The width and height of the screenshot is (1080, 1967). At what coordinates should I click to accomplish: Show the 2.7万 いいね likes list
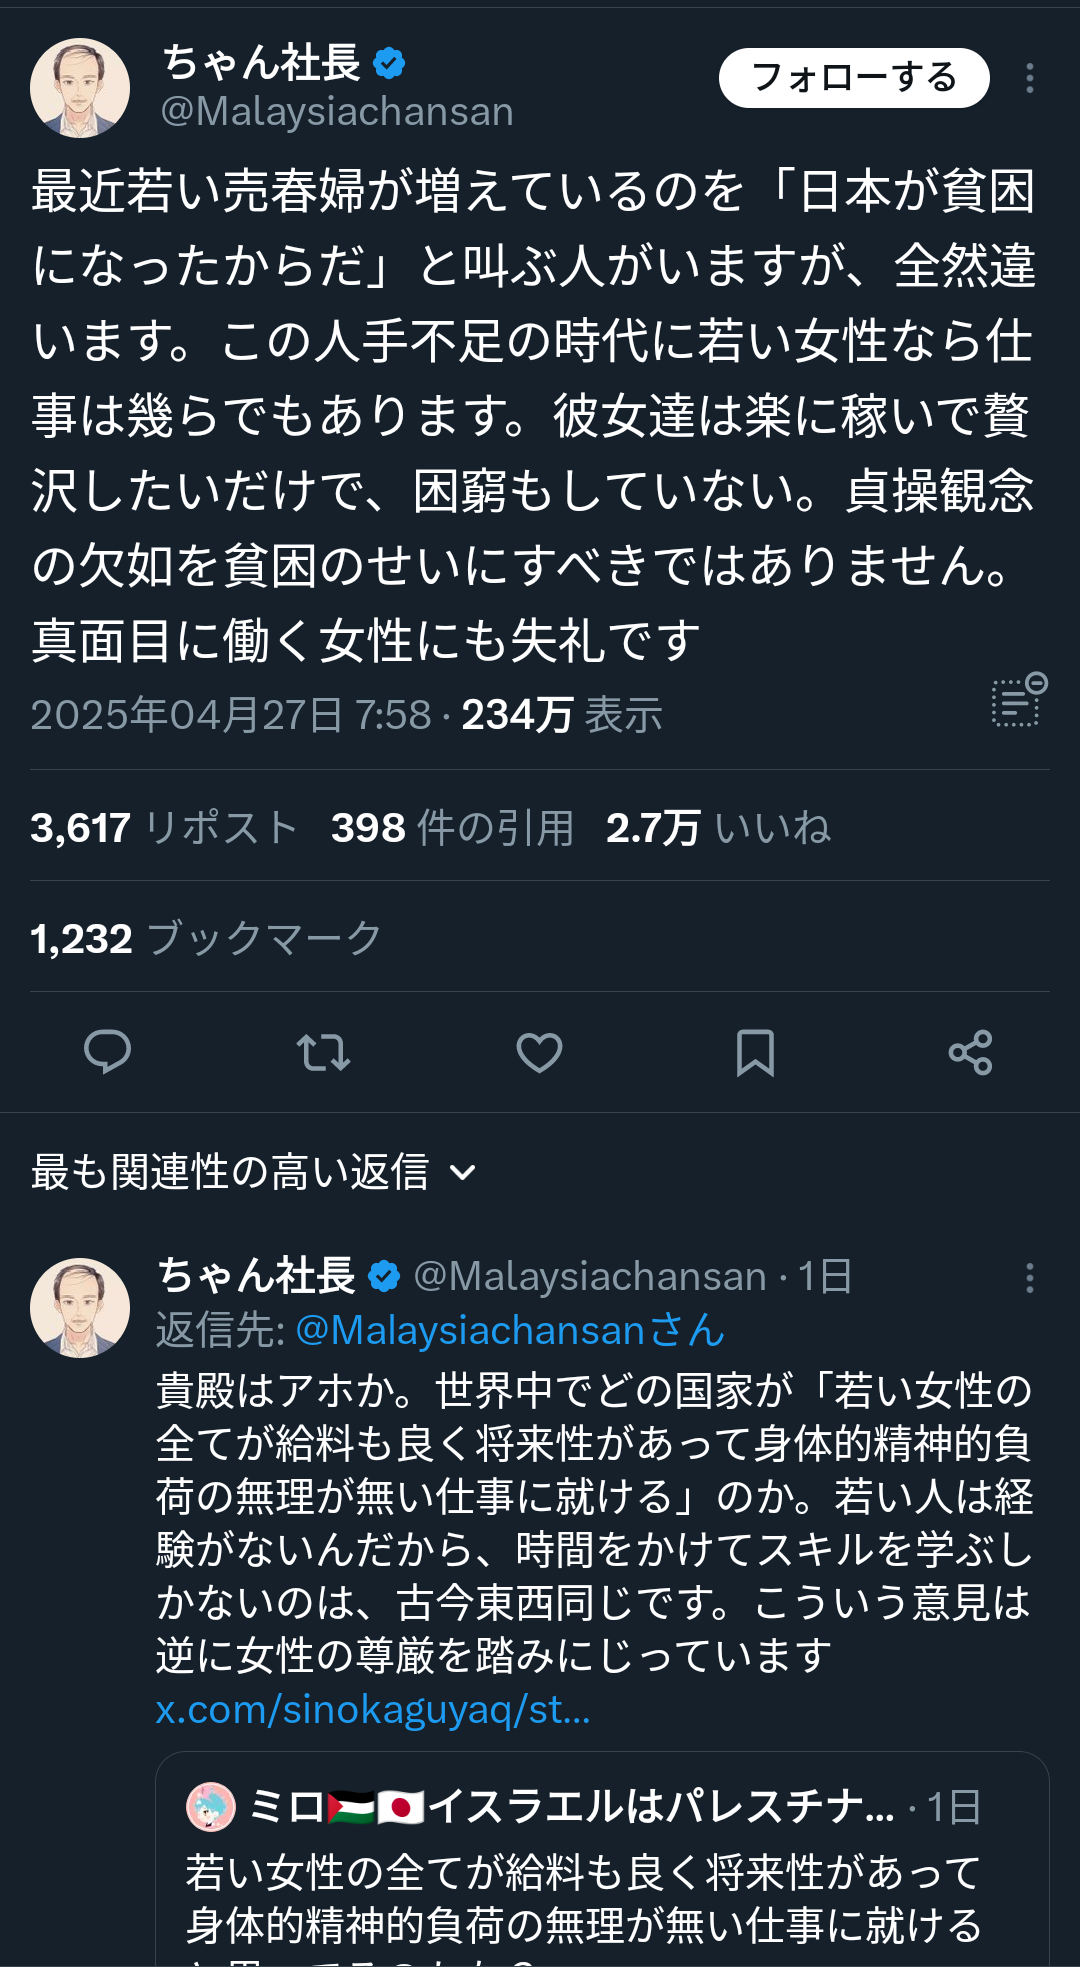(718, 827)
